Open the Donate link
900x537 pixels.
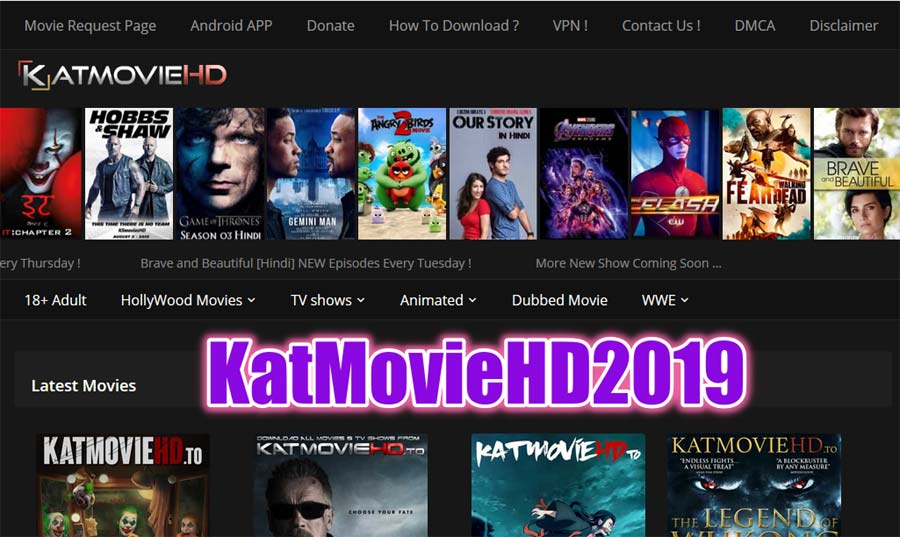[x=331, y=26]
